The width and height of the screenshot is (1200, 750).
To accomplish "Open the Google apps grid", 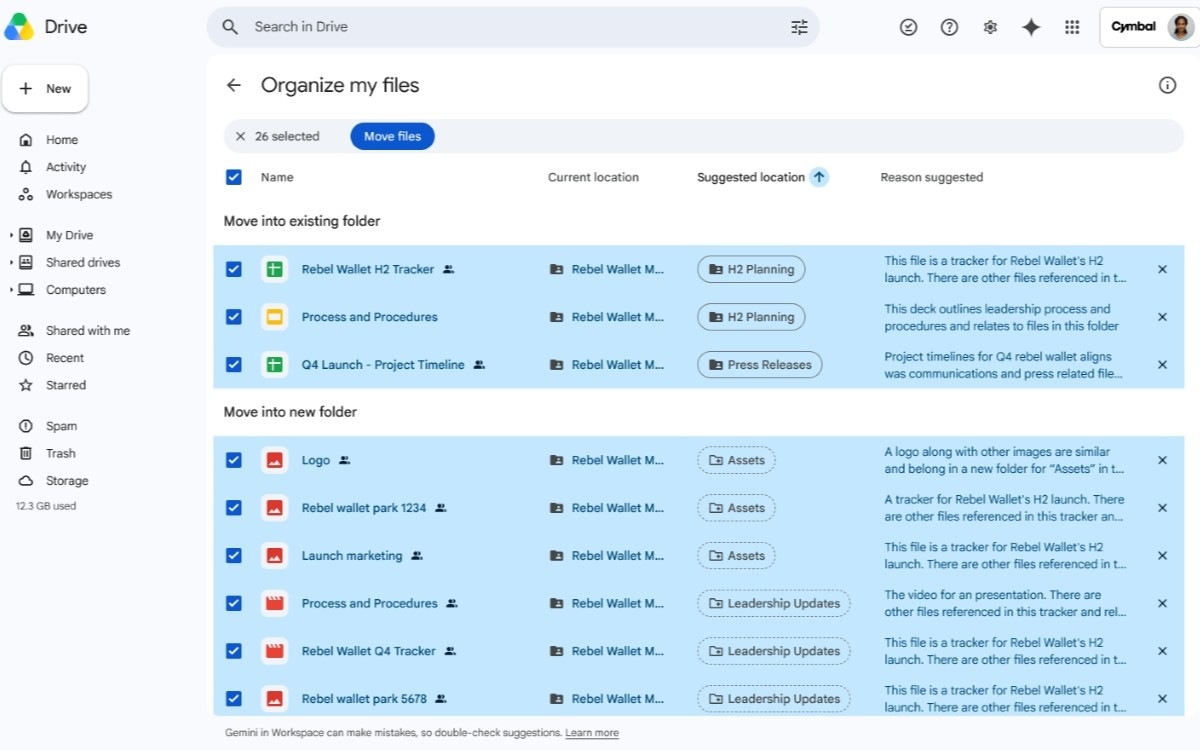I will [x=1072, y=27].
